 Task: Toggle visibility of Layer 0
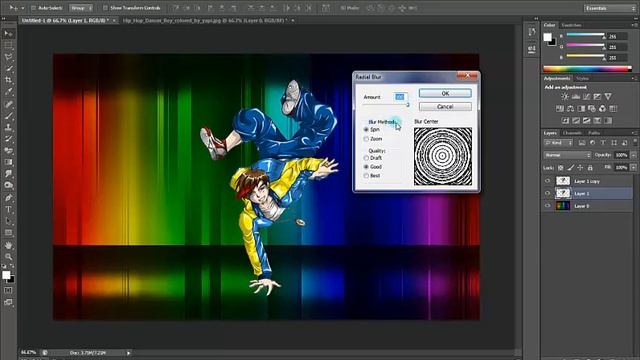[548, 206]
